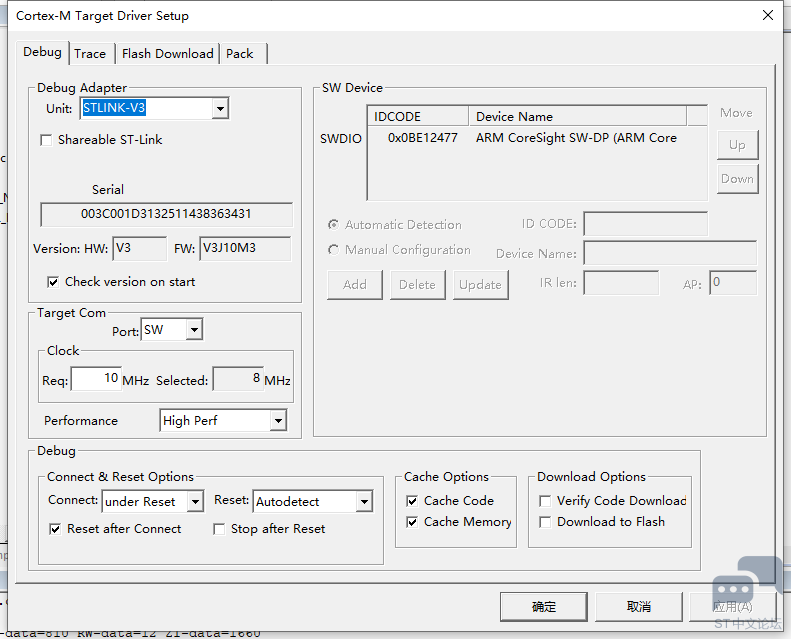Click the IDCODE column header
Screen dimensions: 791x639
418,117
